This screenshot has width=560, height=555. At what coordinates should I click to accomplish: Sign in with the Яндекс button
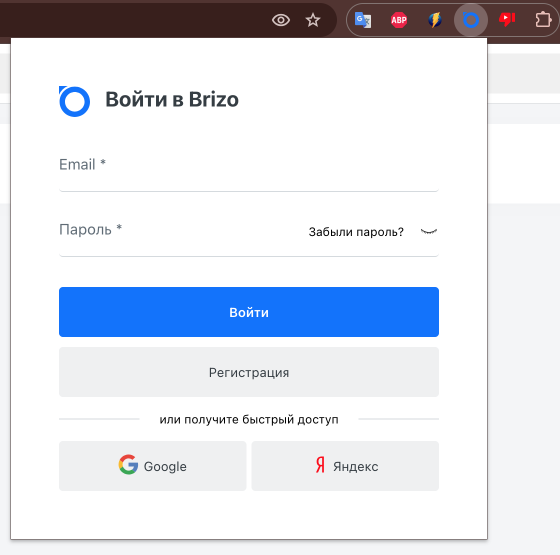click(345, 466)
